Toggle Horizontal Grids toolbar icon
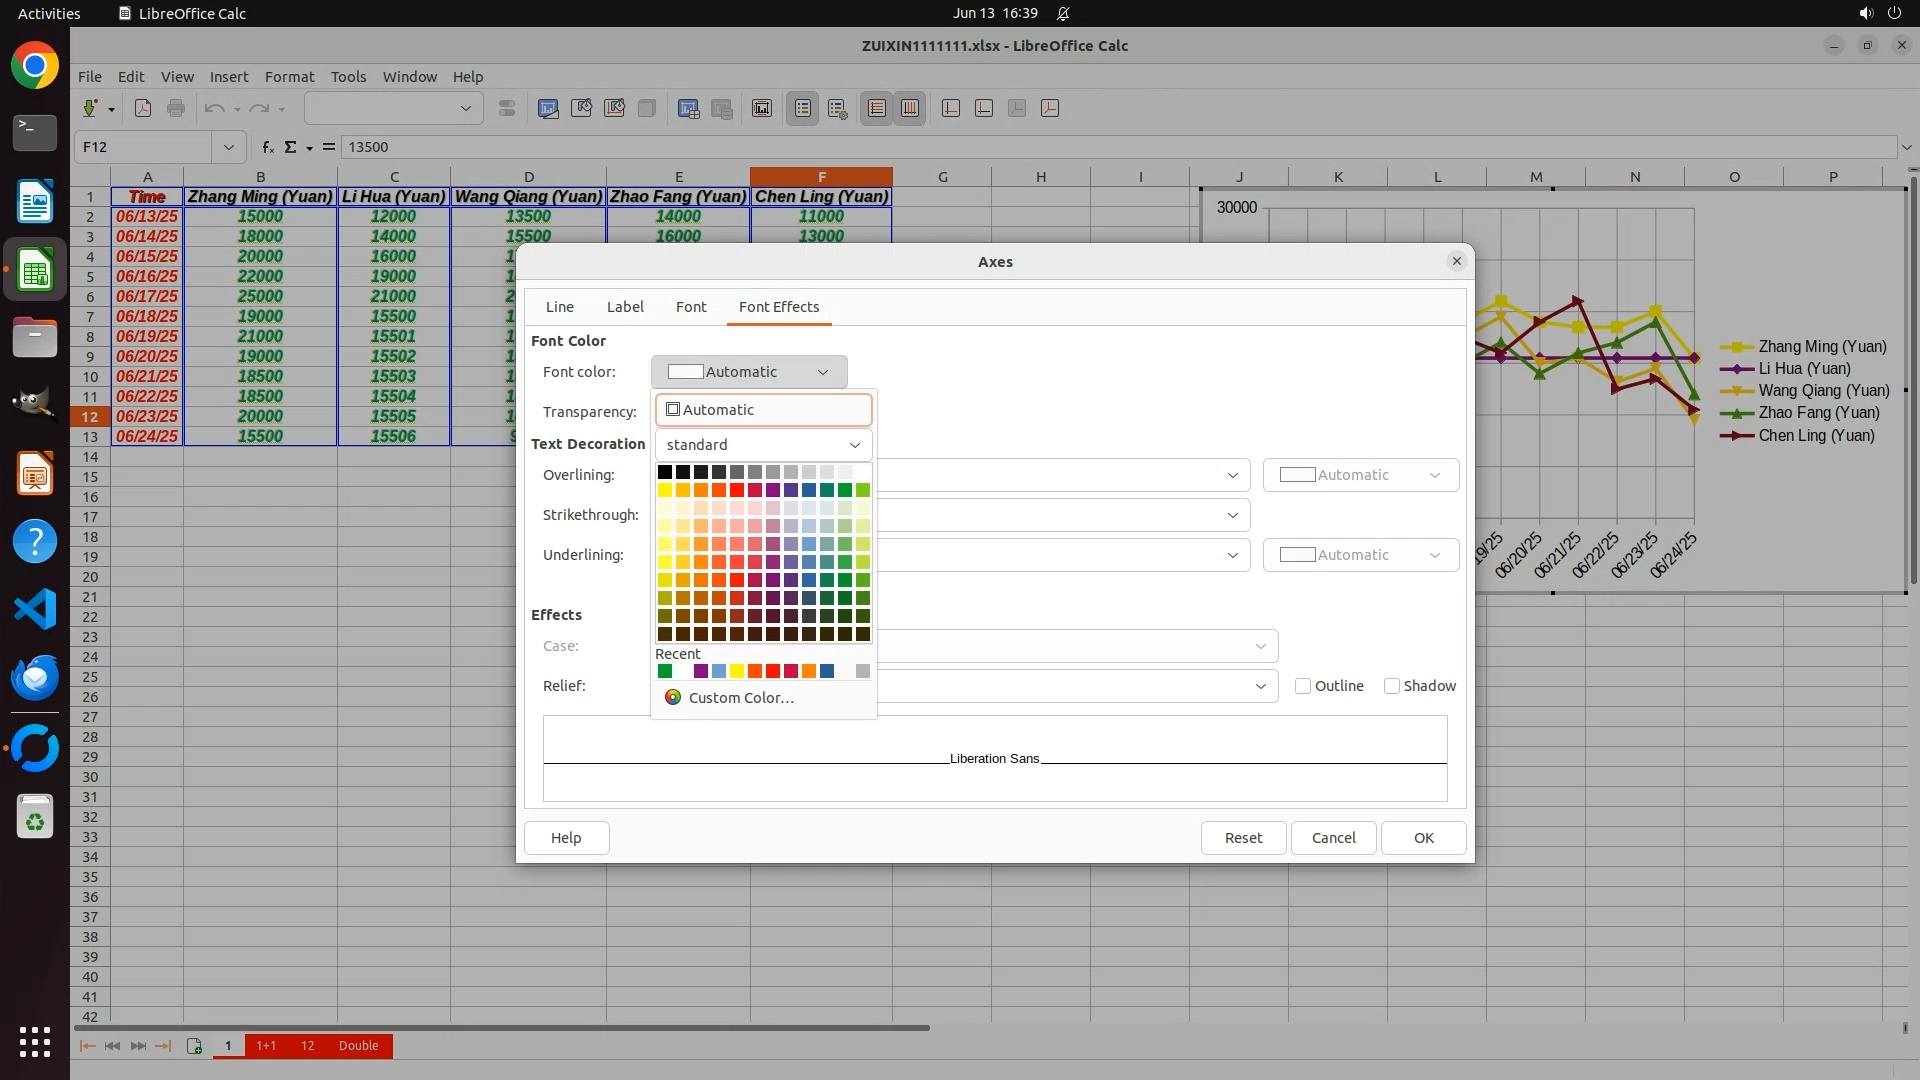 tap(877, 108)
